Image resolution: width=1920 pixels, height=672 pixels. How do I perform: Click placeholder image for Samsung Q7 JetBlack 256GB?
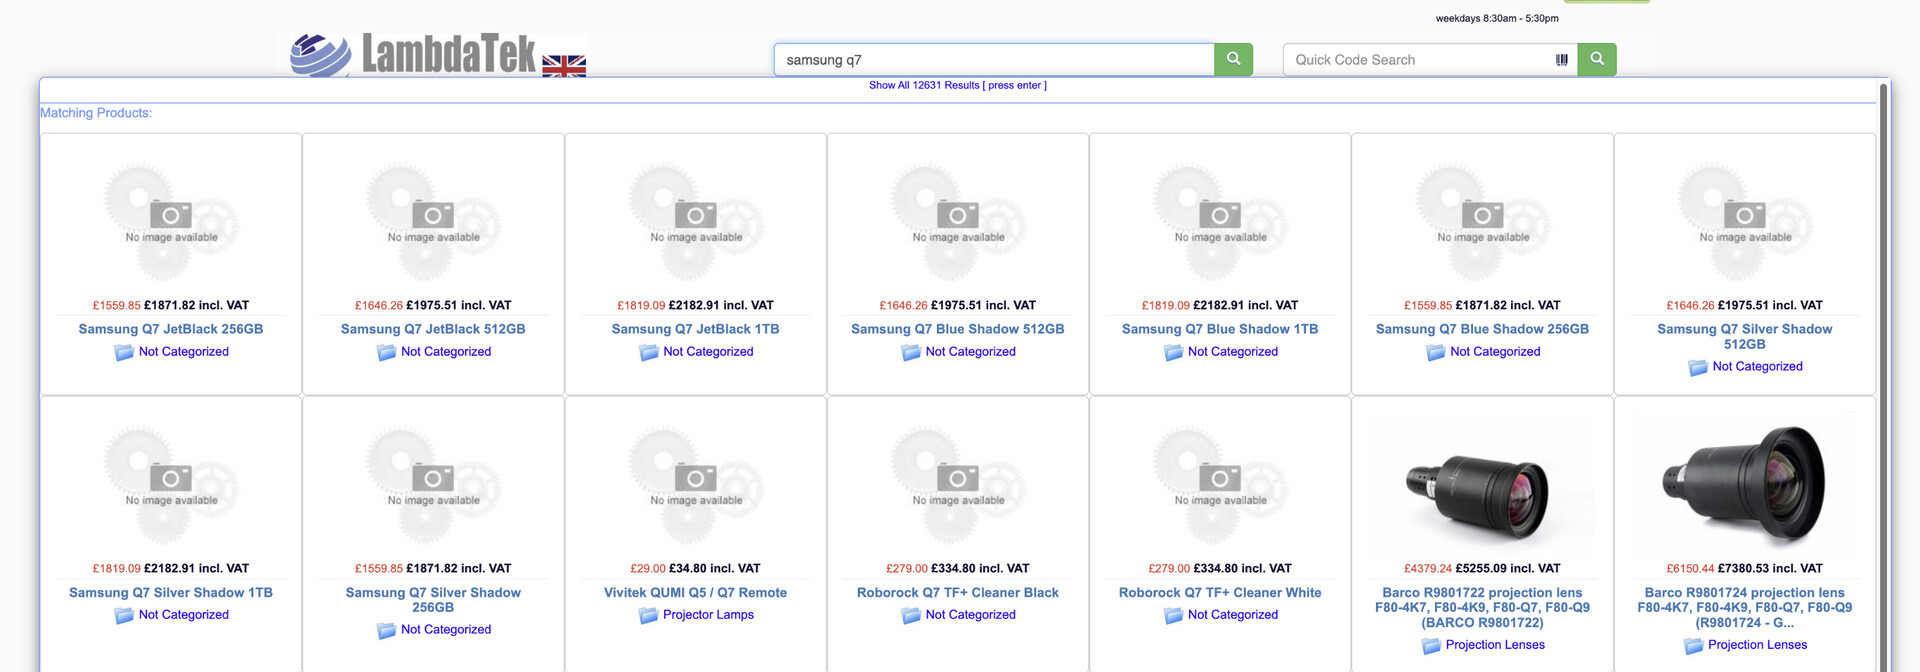click(171, 222)
